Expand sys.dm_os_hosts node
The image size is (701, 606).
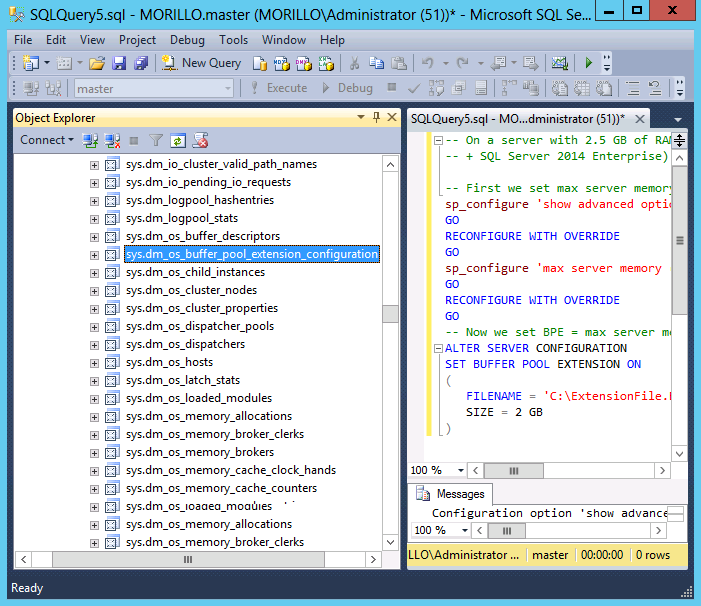[x=94, y=363]
